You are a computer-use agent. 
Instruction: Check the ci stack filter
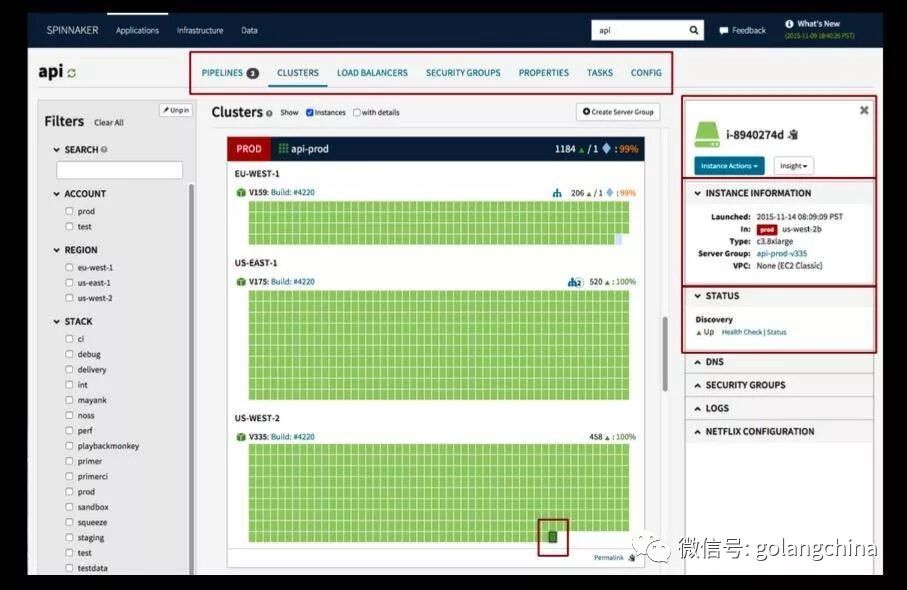[x=69, y=338]
